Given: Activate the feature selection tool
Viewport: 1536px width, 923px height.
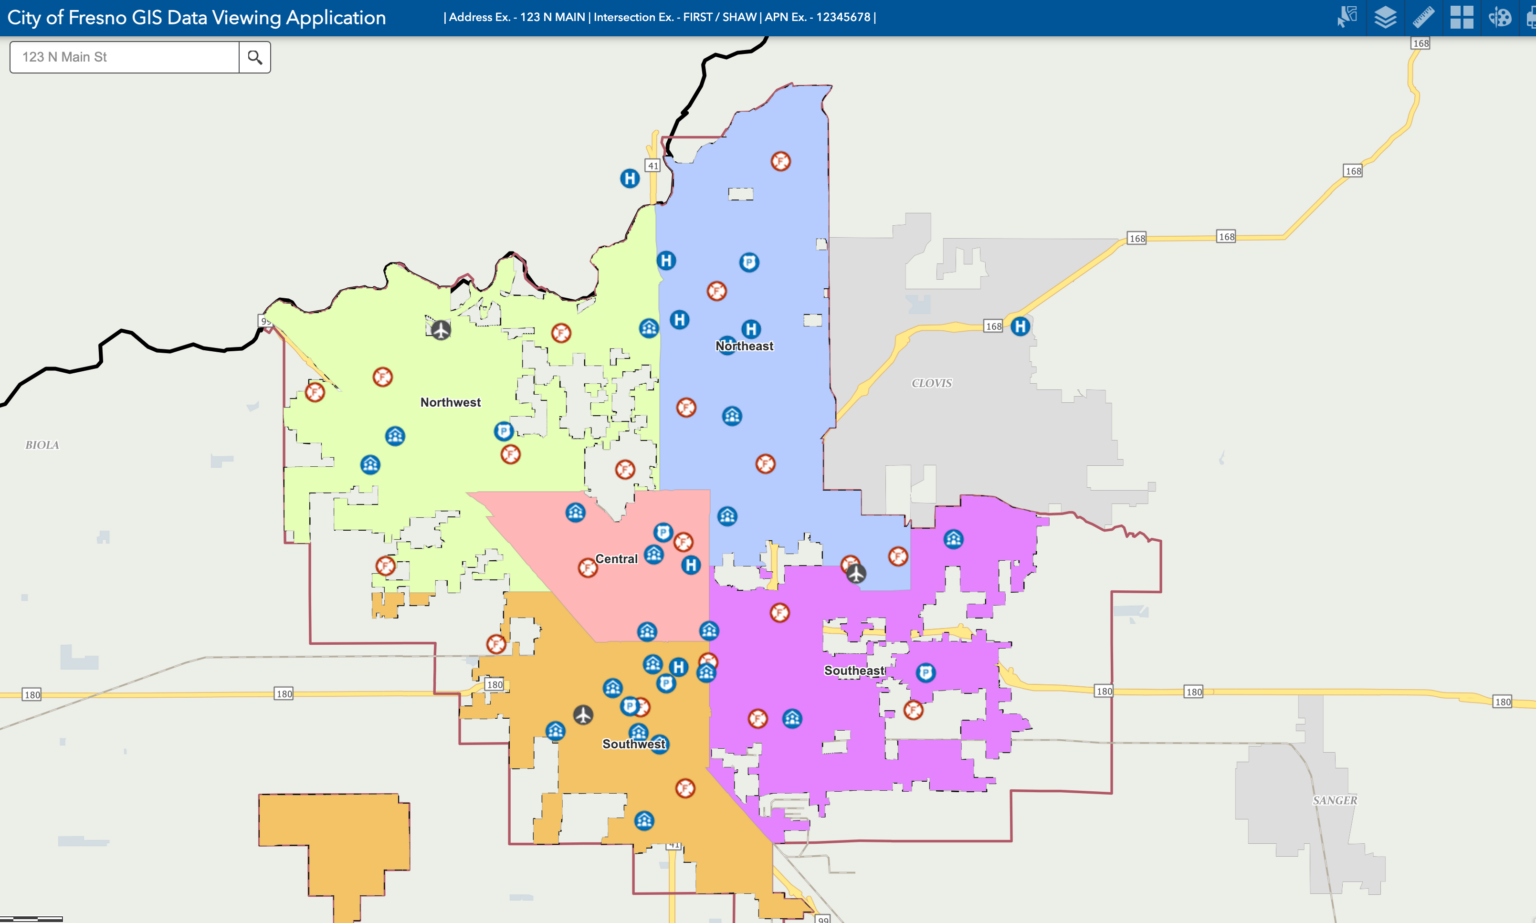Looking at the screenshot, I should click(1346, 17).
